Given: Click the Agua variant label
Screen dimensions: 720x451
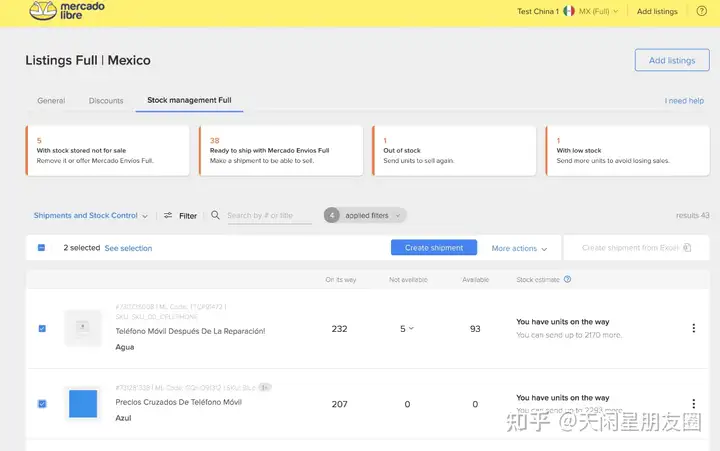Looking at the screenshot, I should coord(125,347).
